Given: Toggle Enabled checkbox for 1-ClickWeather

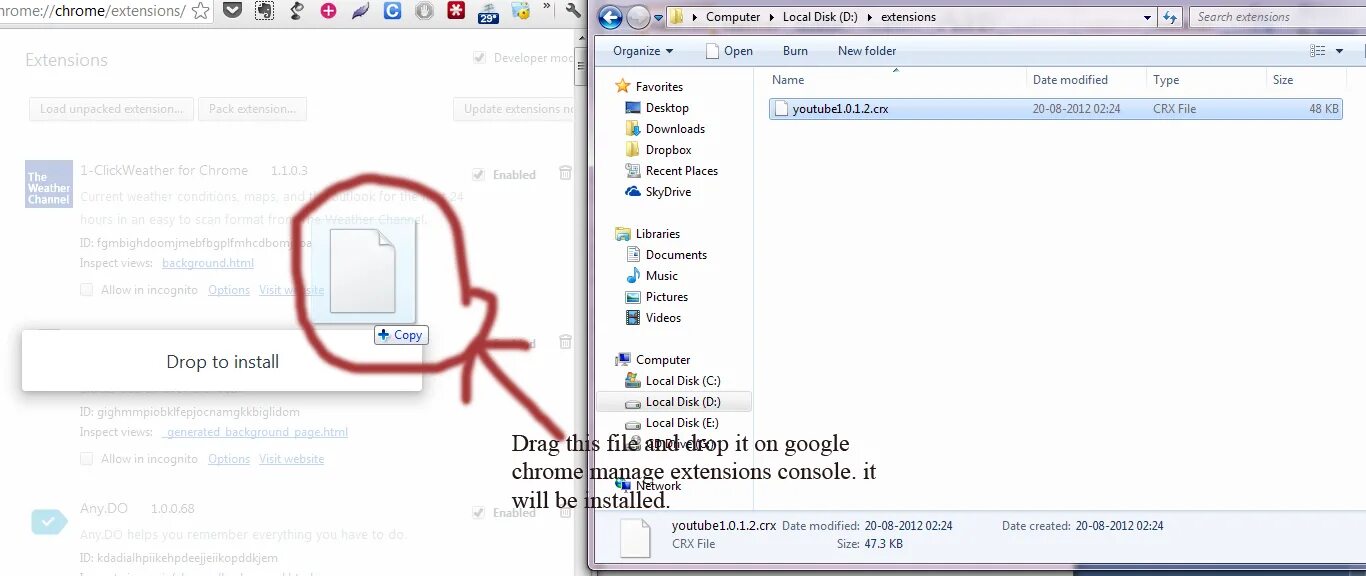Looking at the screenshot, I should pos(479,174).
